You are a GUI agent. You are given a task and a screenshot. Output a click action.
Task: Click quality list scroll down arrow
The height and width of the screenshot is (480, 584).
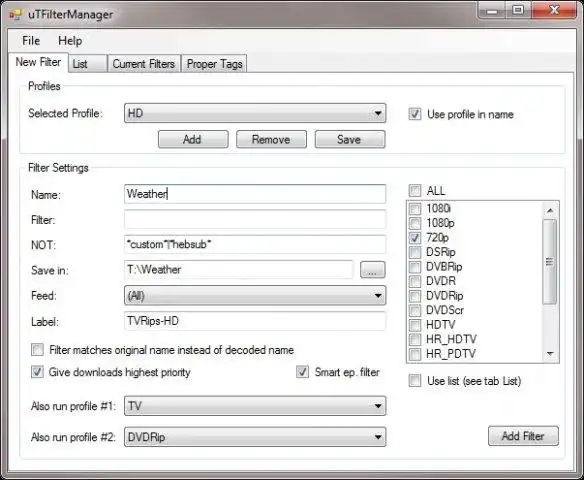pos(550,354)
